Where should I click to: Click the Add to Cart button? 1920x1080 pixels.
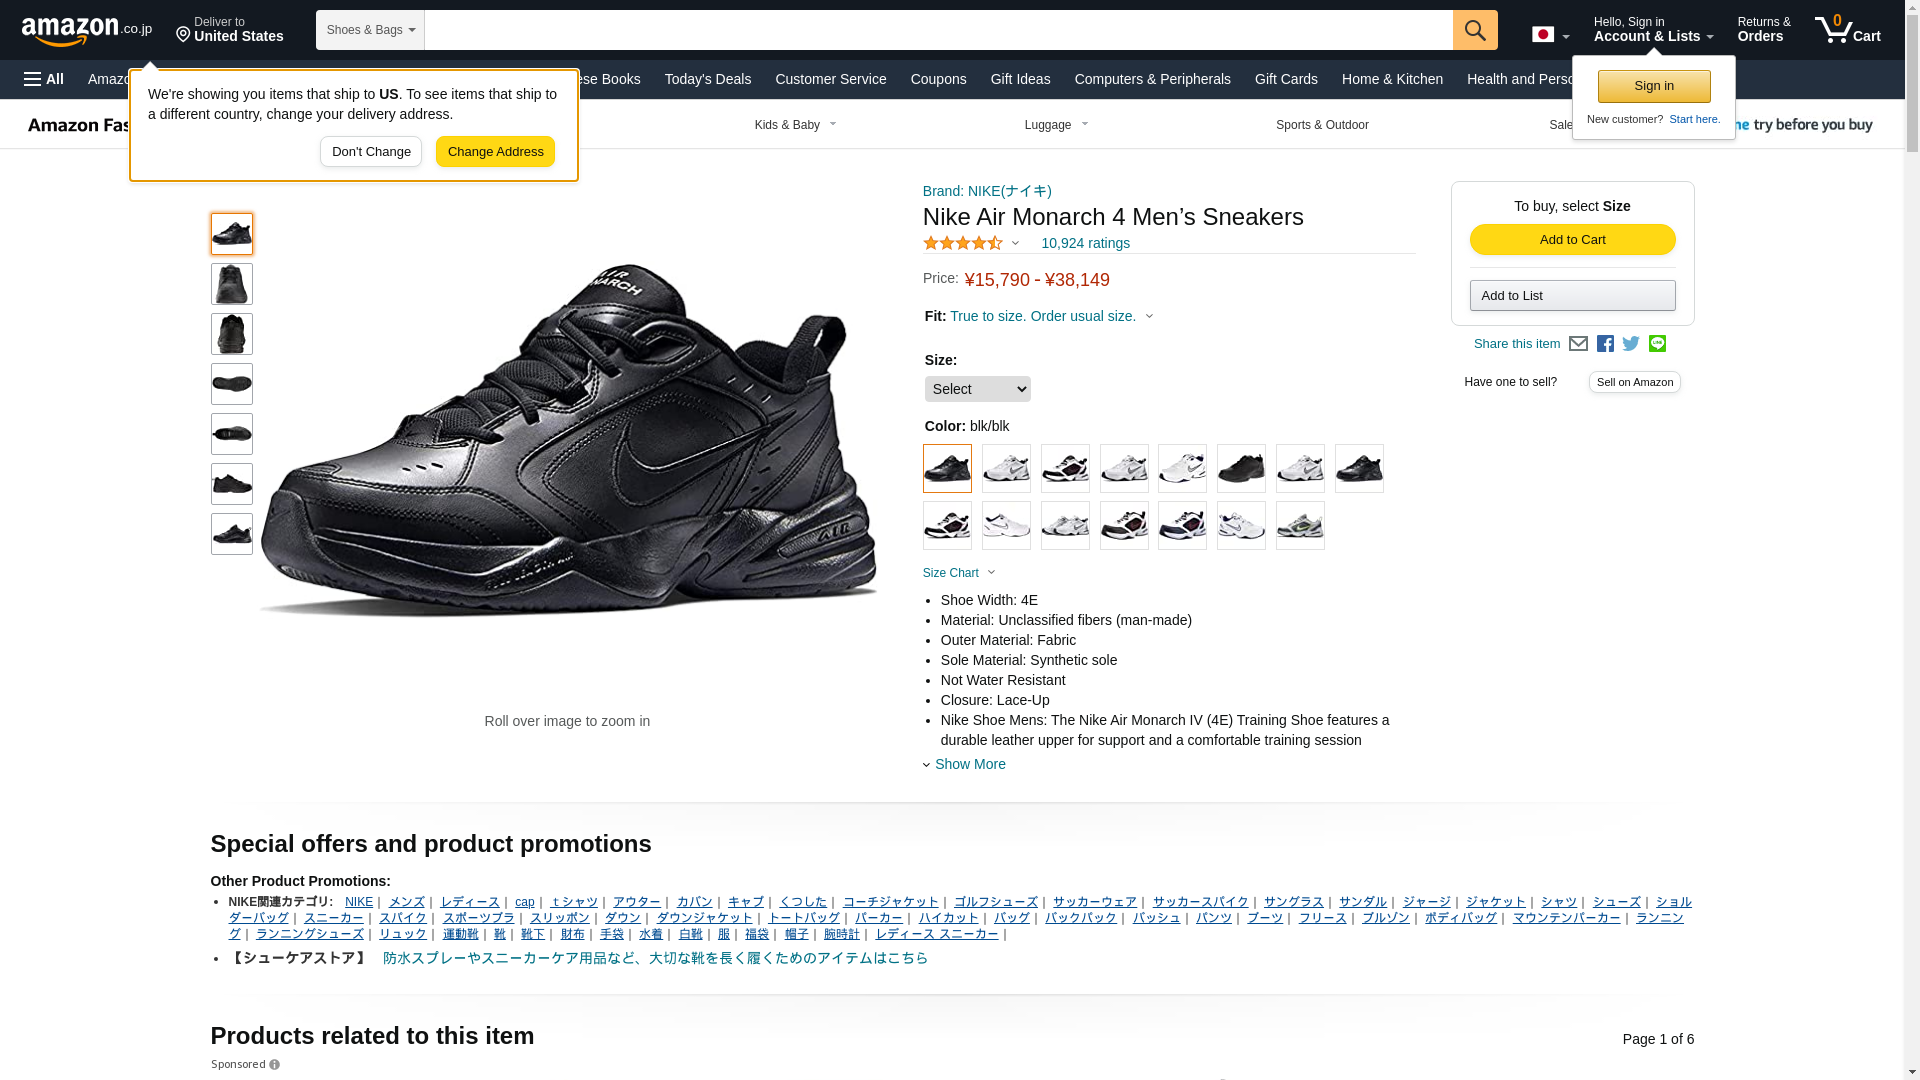coord(1572,240)
